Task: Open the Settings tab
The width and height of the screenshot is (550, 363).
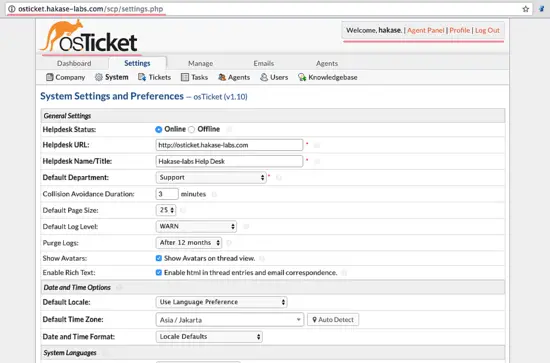Action: [x=137, y=63]
